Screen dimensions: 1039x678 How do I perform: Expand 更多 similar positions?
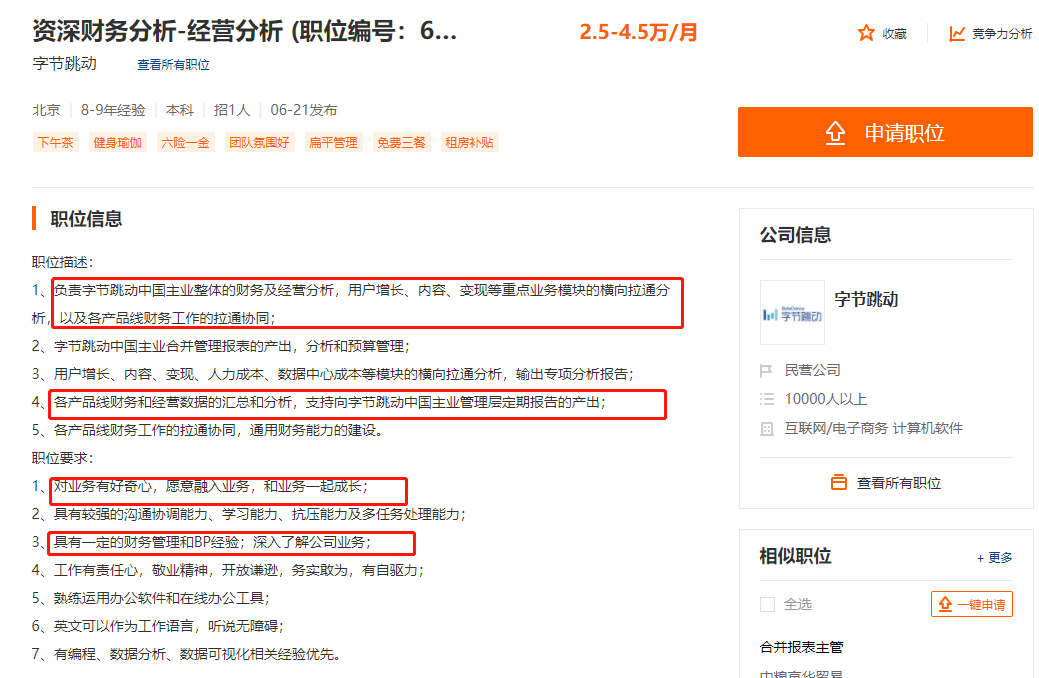point(995,558)
